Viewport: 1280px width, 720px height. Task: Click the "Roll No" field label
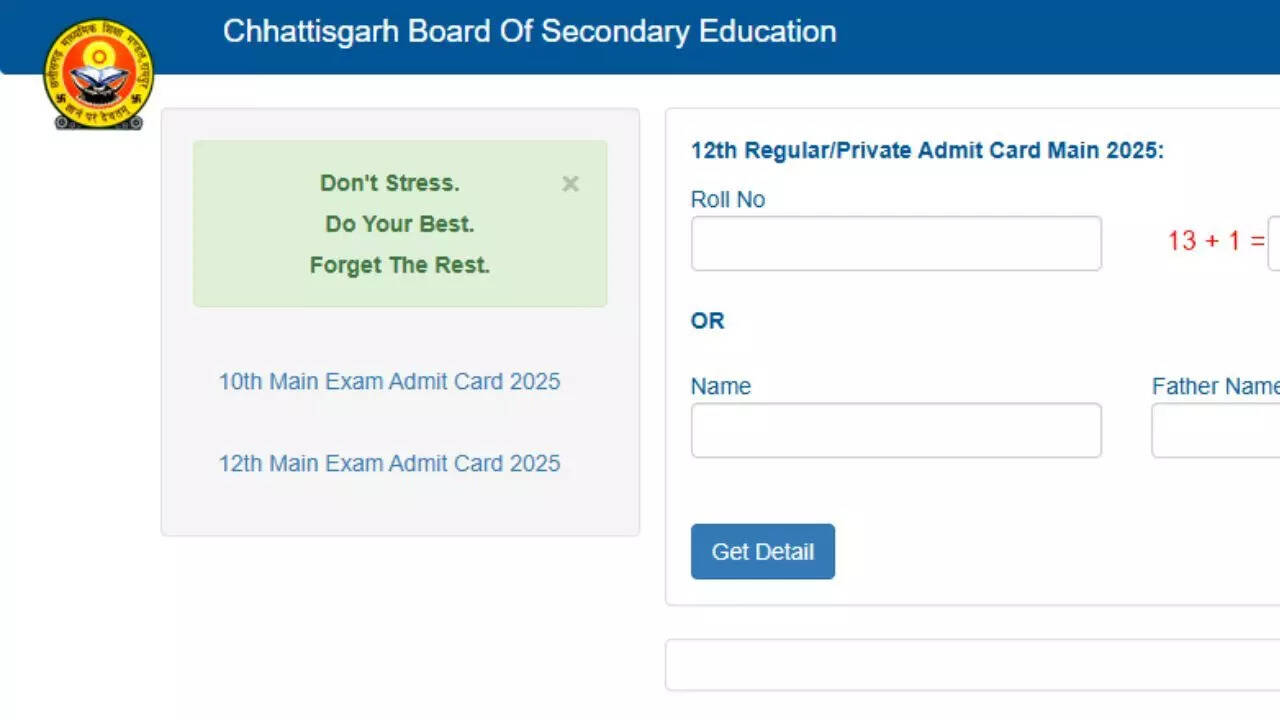[x=728, y=199]
